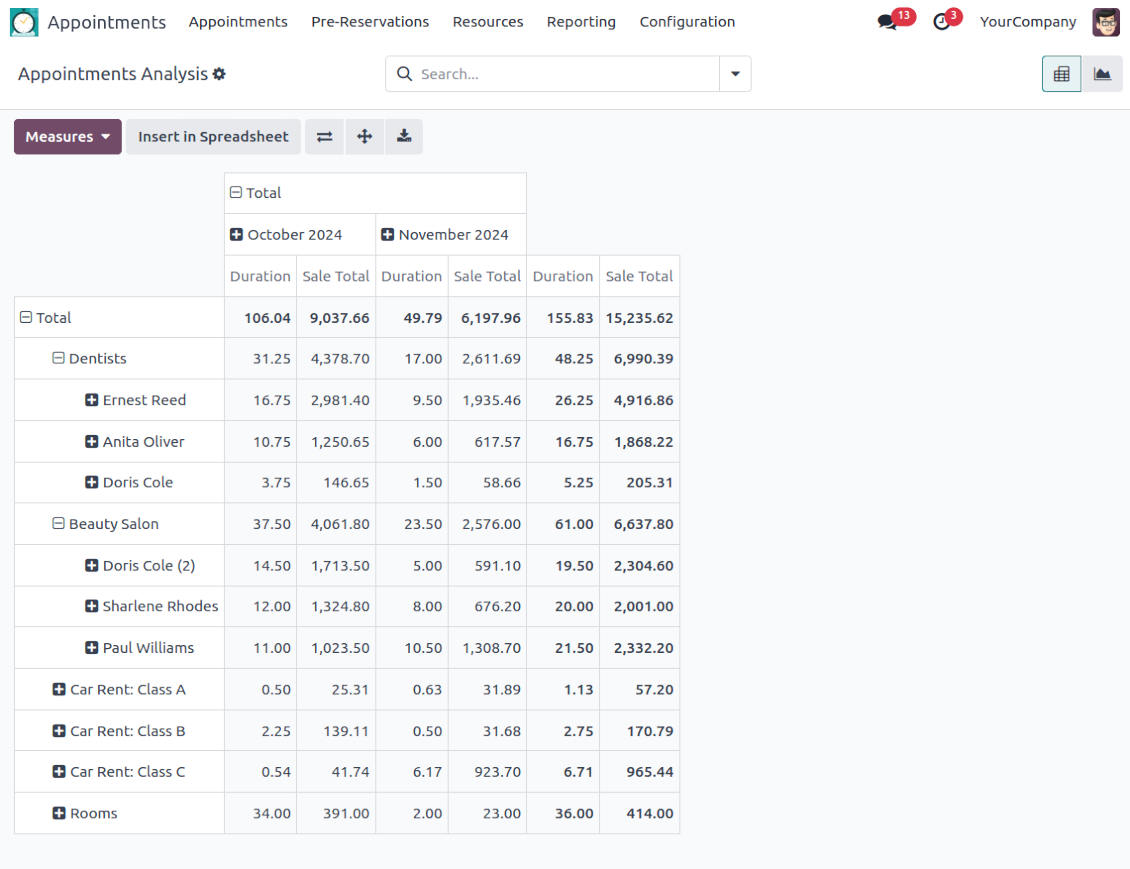The height and width of the screenshot is (869, 1130).
Task: Collapse the Dentists row group
Action: pos(58,358)
